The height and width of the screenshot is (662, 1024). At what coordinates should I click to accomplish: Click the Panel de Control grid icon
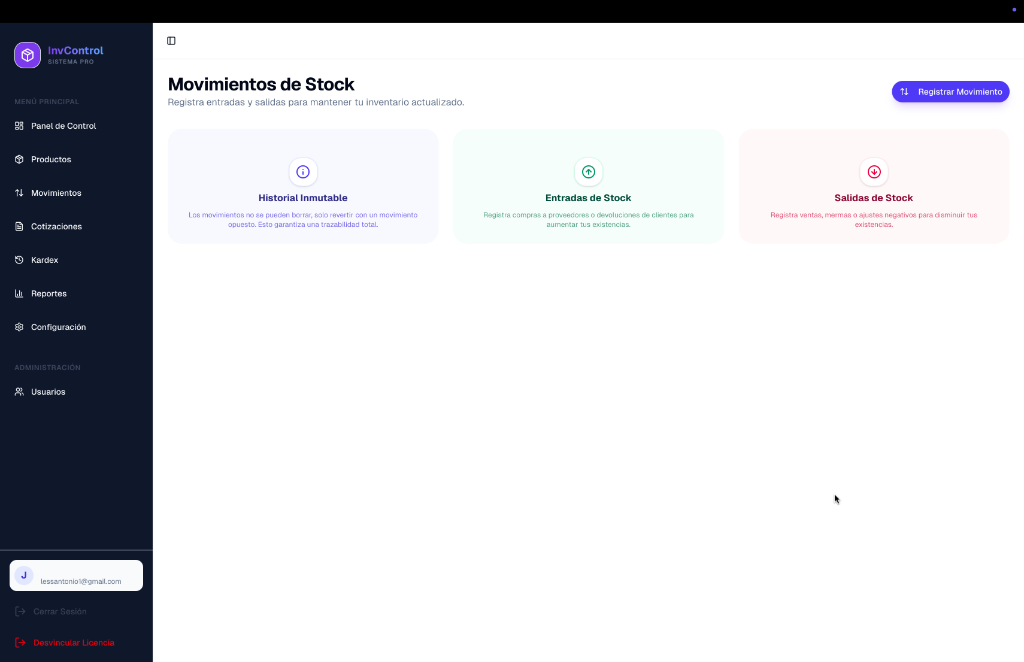(x=19, y=126)
